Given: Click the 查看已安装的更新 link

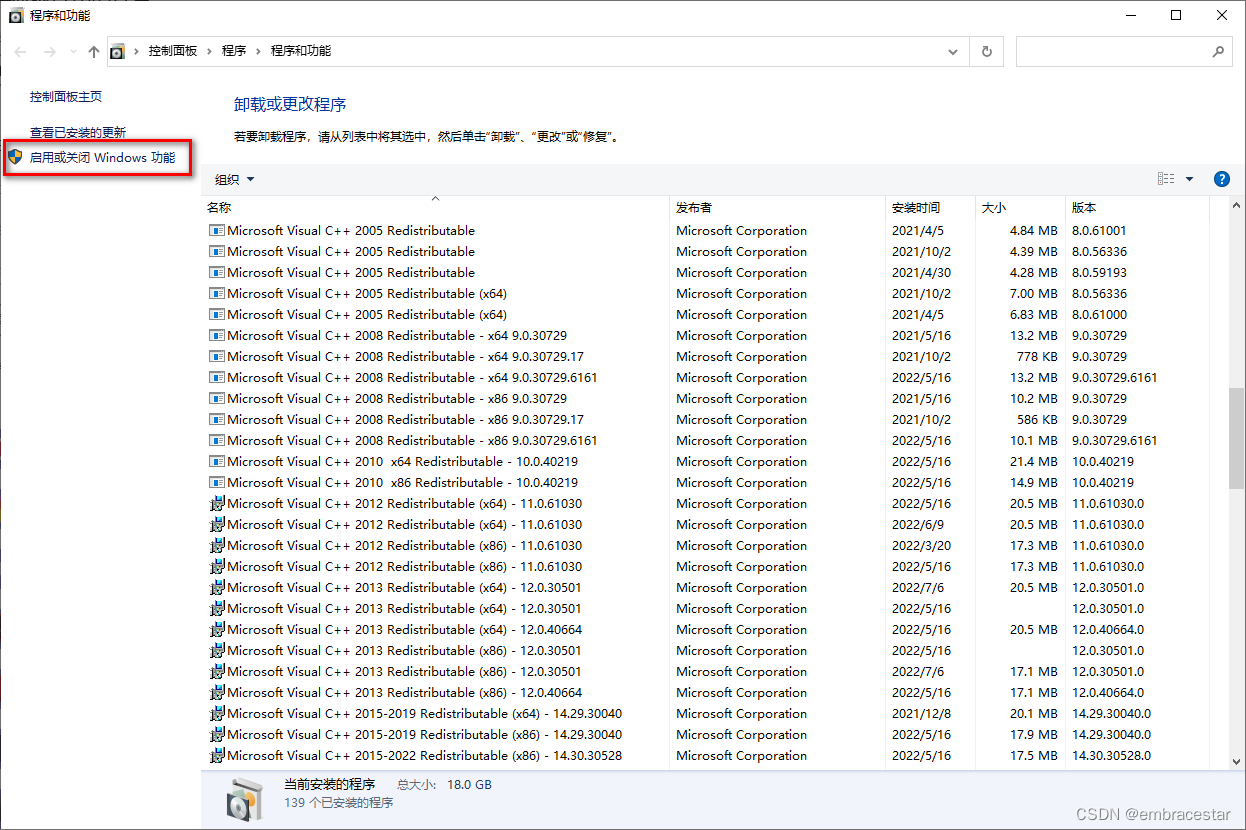Looking at the screenshot, I should [x=78, y=132].
